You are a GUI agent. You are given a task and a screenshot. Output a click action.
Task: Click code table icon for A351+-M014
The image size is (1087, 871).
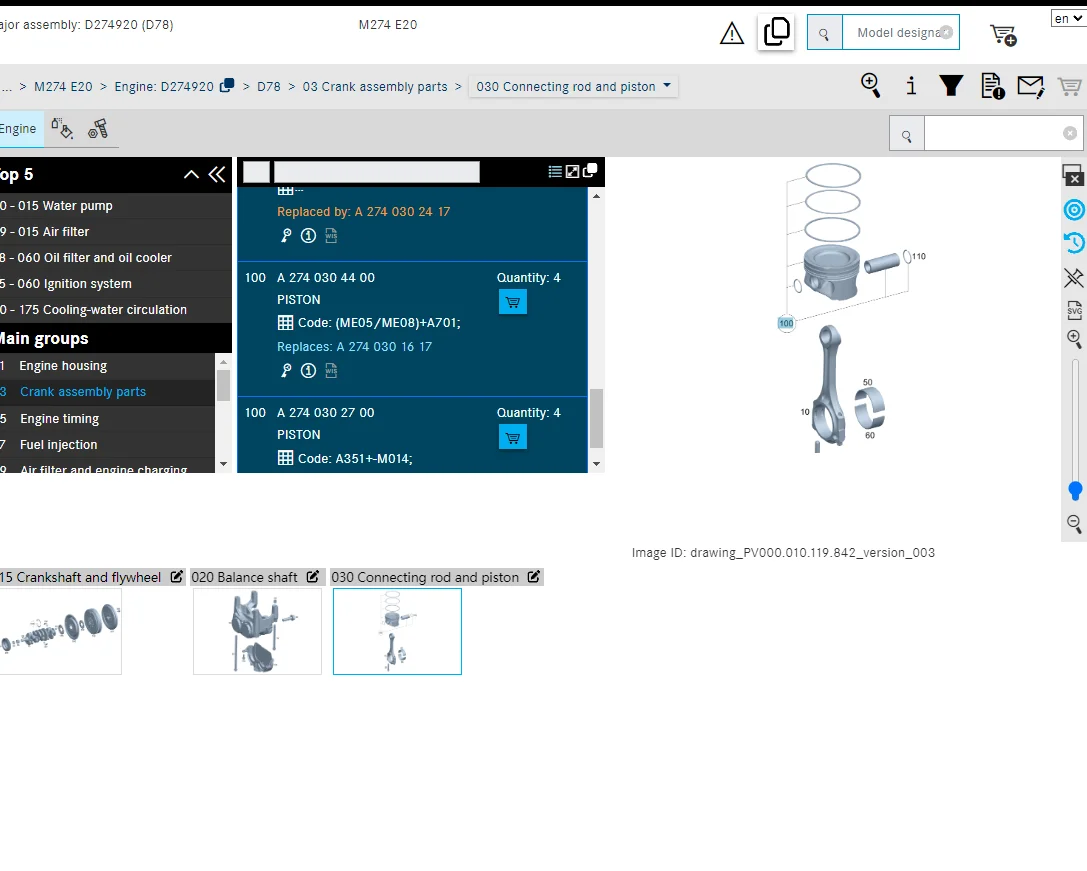click(x=286, y=458)
